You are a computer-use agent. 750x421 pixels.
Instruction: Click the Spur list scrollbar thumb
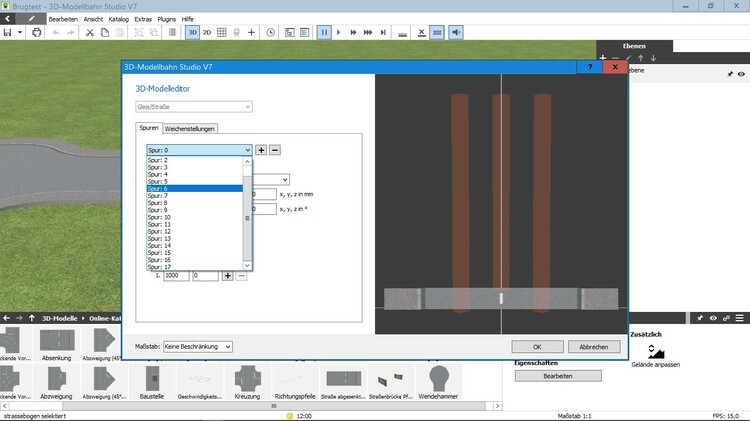pyautogui.click(x=247, y=218)
